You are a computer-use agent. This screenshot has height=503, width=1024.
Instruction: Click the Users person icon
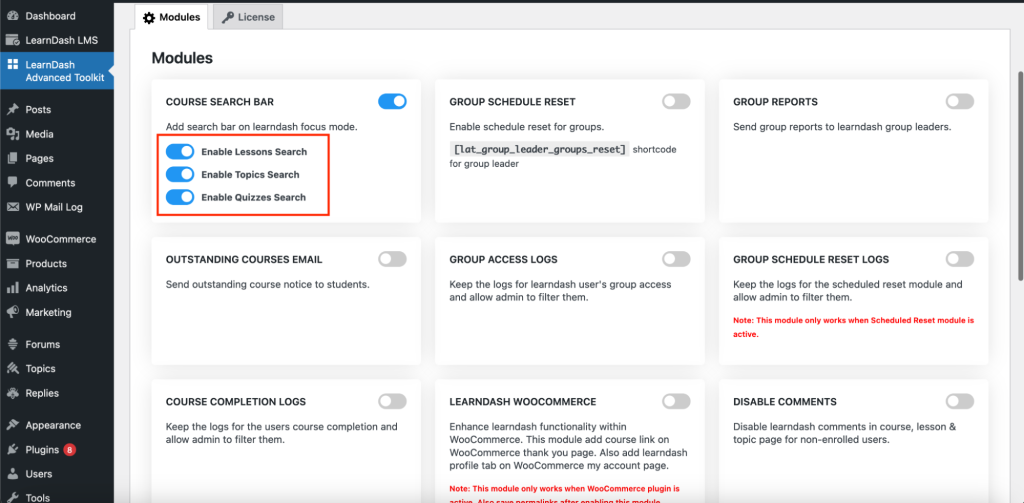pos(12,474)
